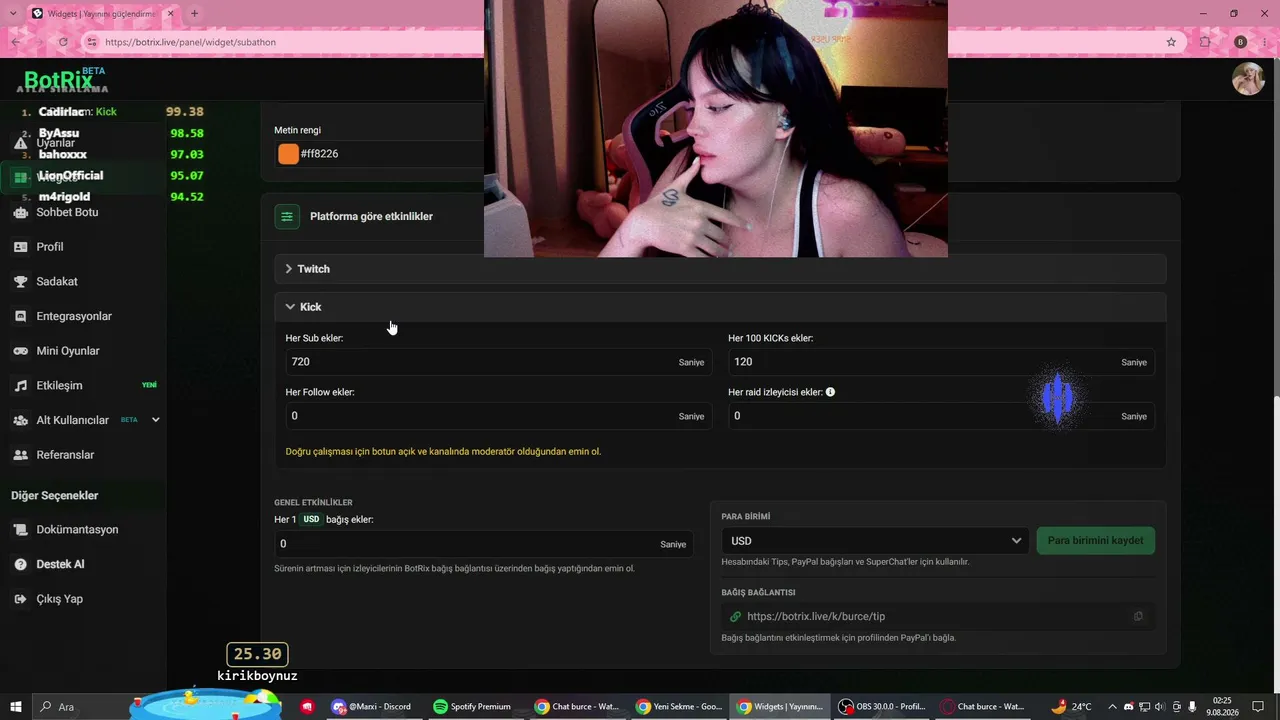Reload the page in Chrome

click(63, 42)
